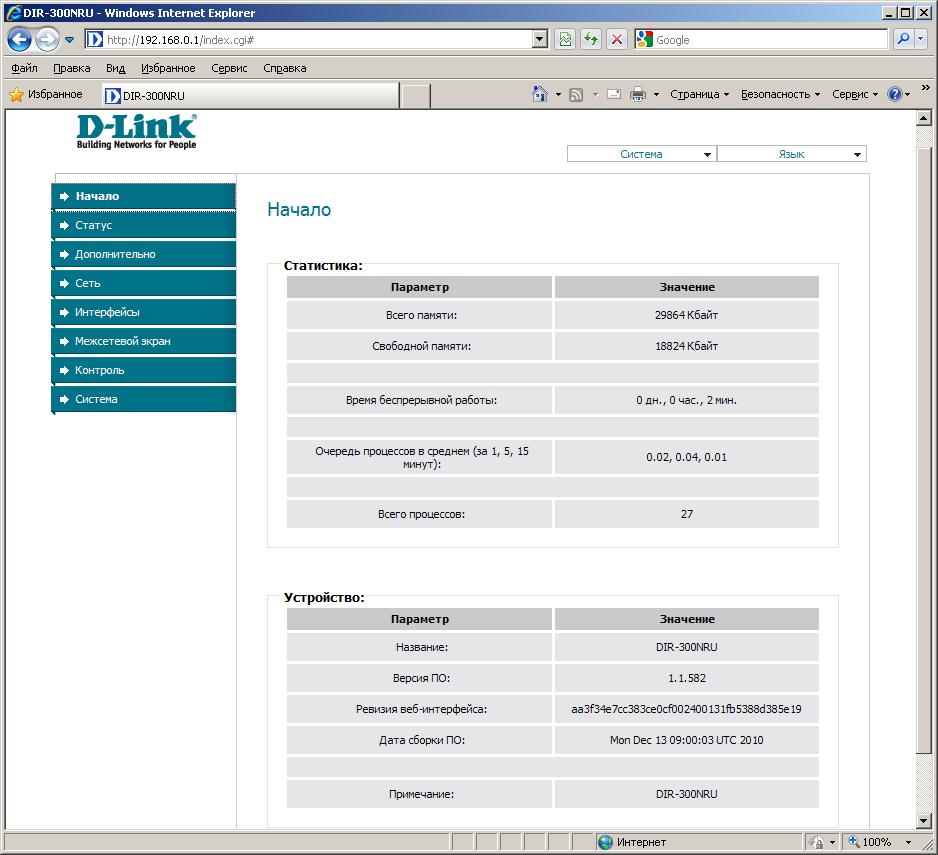Open the Безопасность toolbar menu

point(781,95)
